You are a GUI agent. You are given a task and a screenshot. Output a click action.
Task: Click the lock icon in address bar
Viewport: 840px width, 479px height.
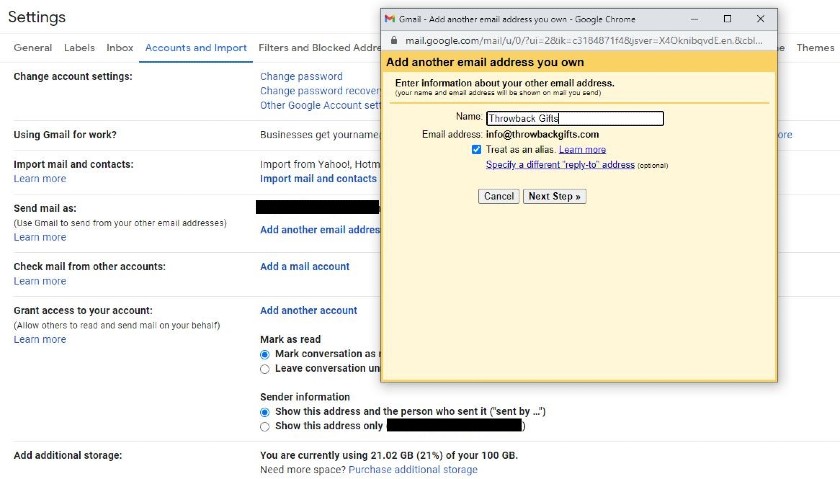(394, 40)
